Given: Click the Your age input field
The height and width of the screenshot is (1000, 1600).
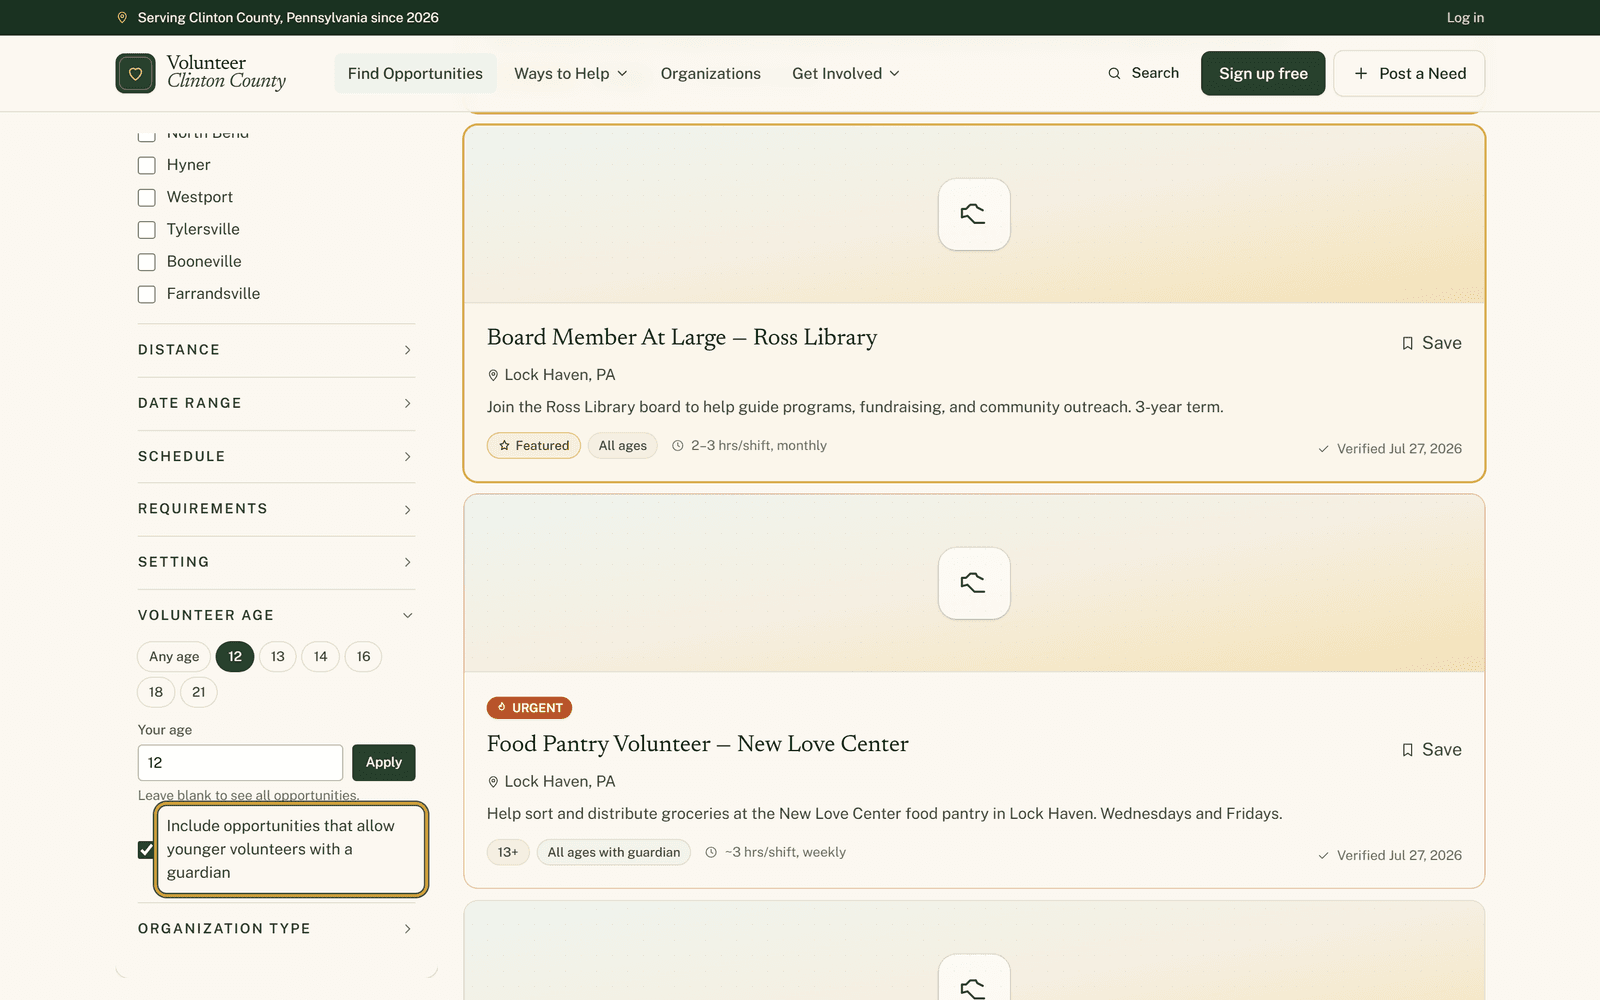Looking at the screenshot, I should pyautogui.click(x=241, y=763).
